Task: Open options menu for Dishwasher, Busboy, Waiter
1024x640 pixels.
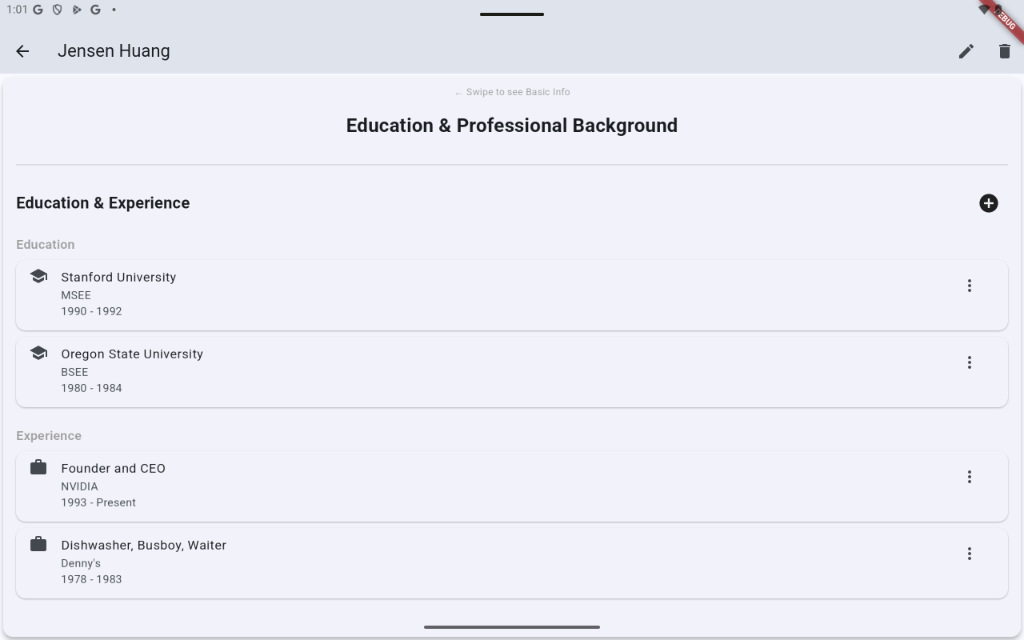Action: coord(969,554)
